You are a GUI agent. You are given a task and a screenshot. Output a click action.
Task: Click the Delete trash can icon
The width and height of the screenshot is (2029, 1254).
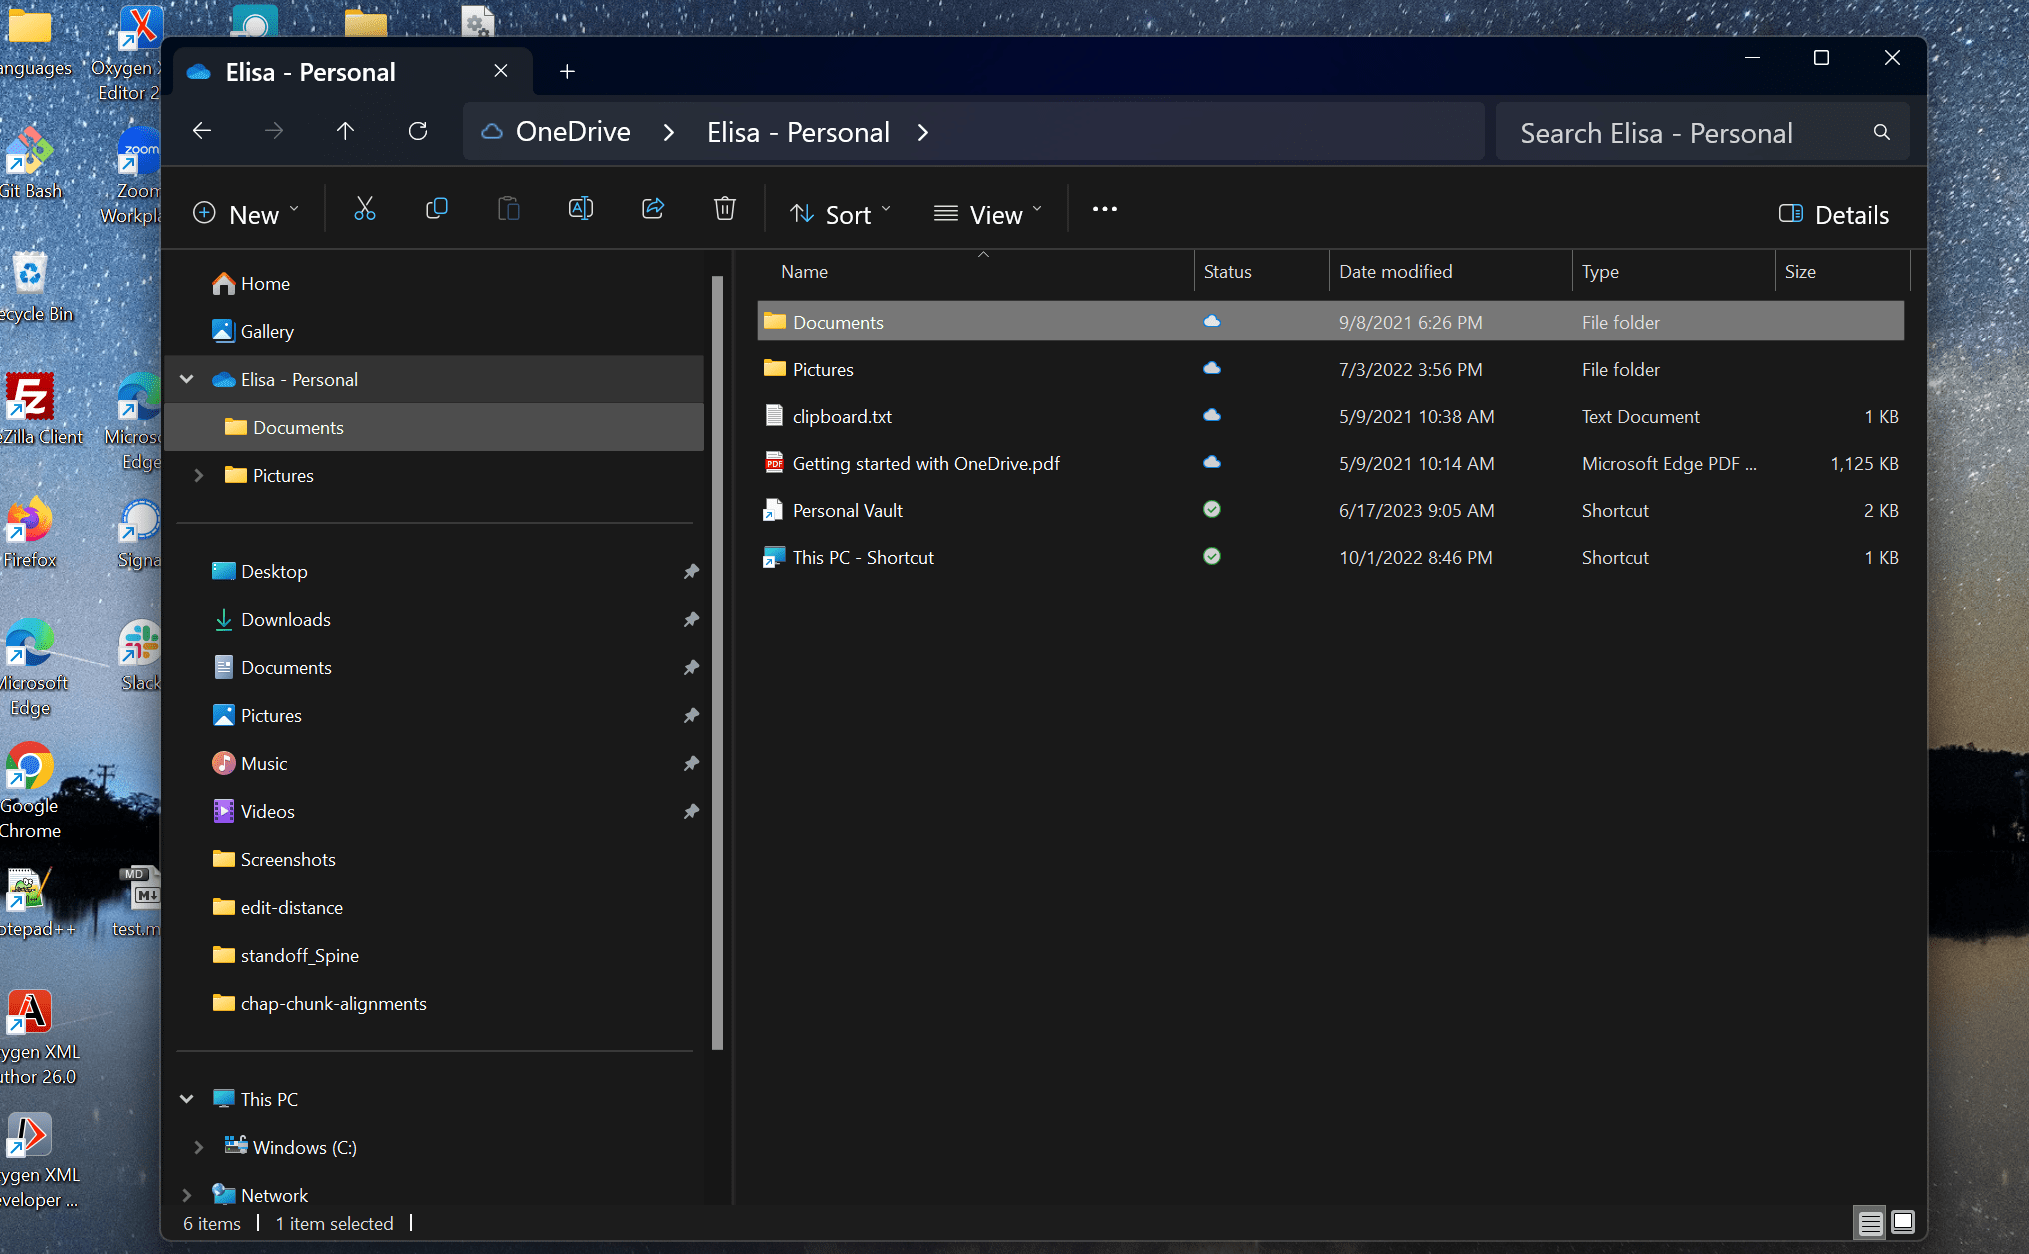tap(725, 209)
